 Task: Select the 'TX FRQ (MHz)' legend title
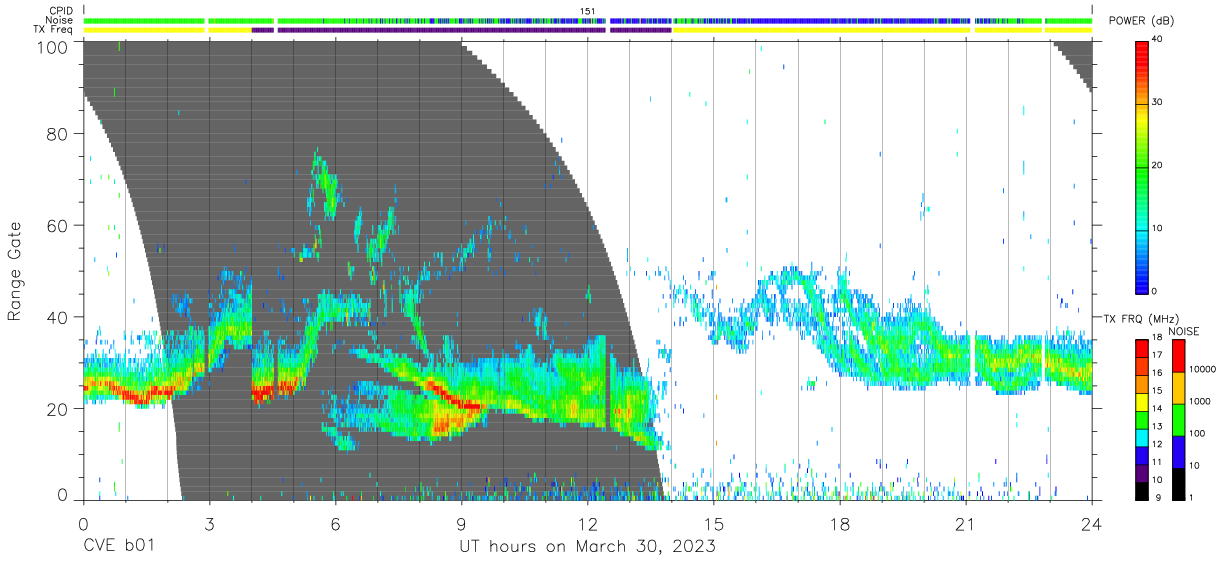(x=1141, y=318)
